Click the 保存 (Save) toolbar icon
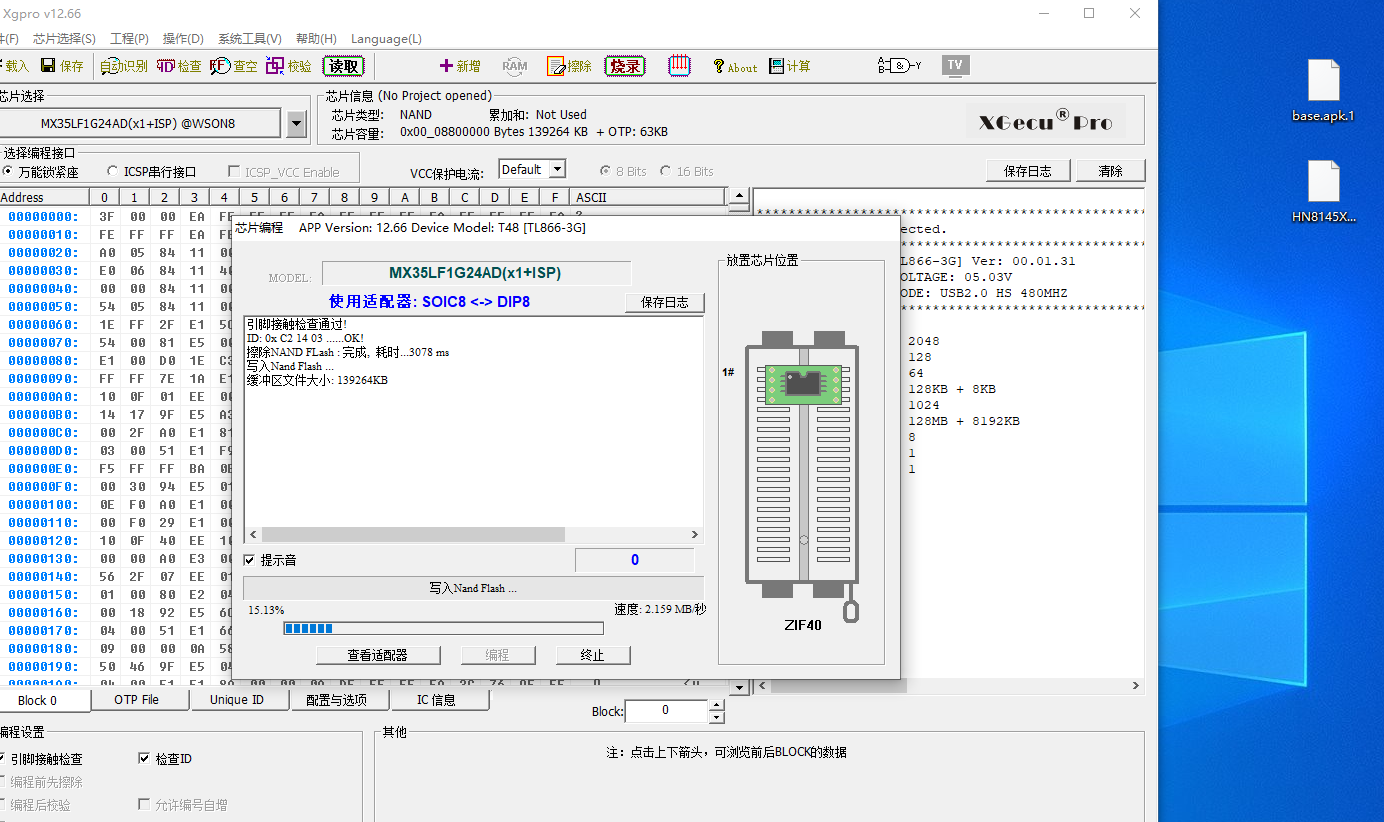This screenshot has width=1384, height=822. (62, 66)
